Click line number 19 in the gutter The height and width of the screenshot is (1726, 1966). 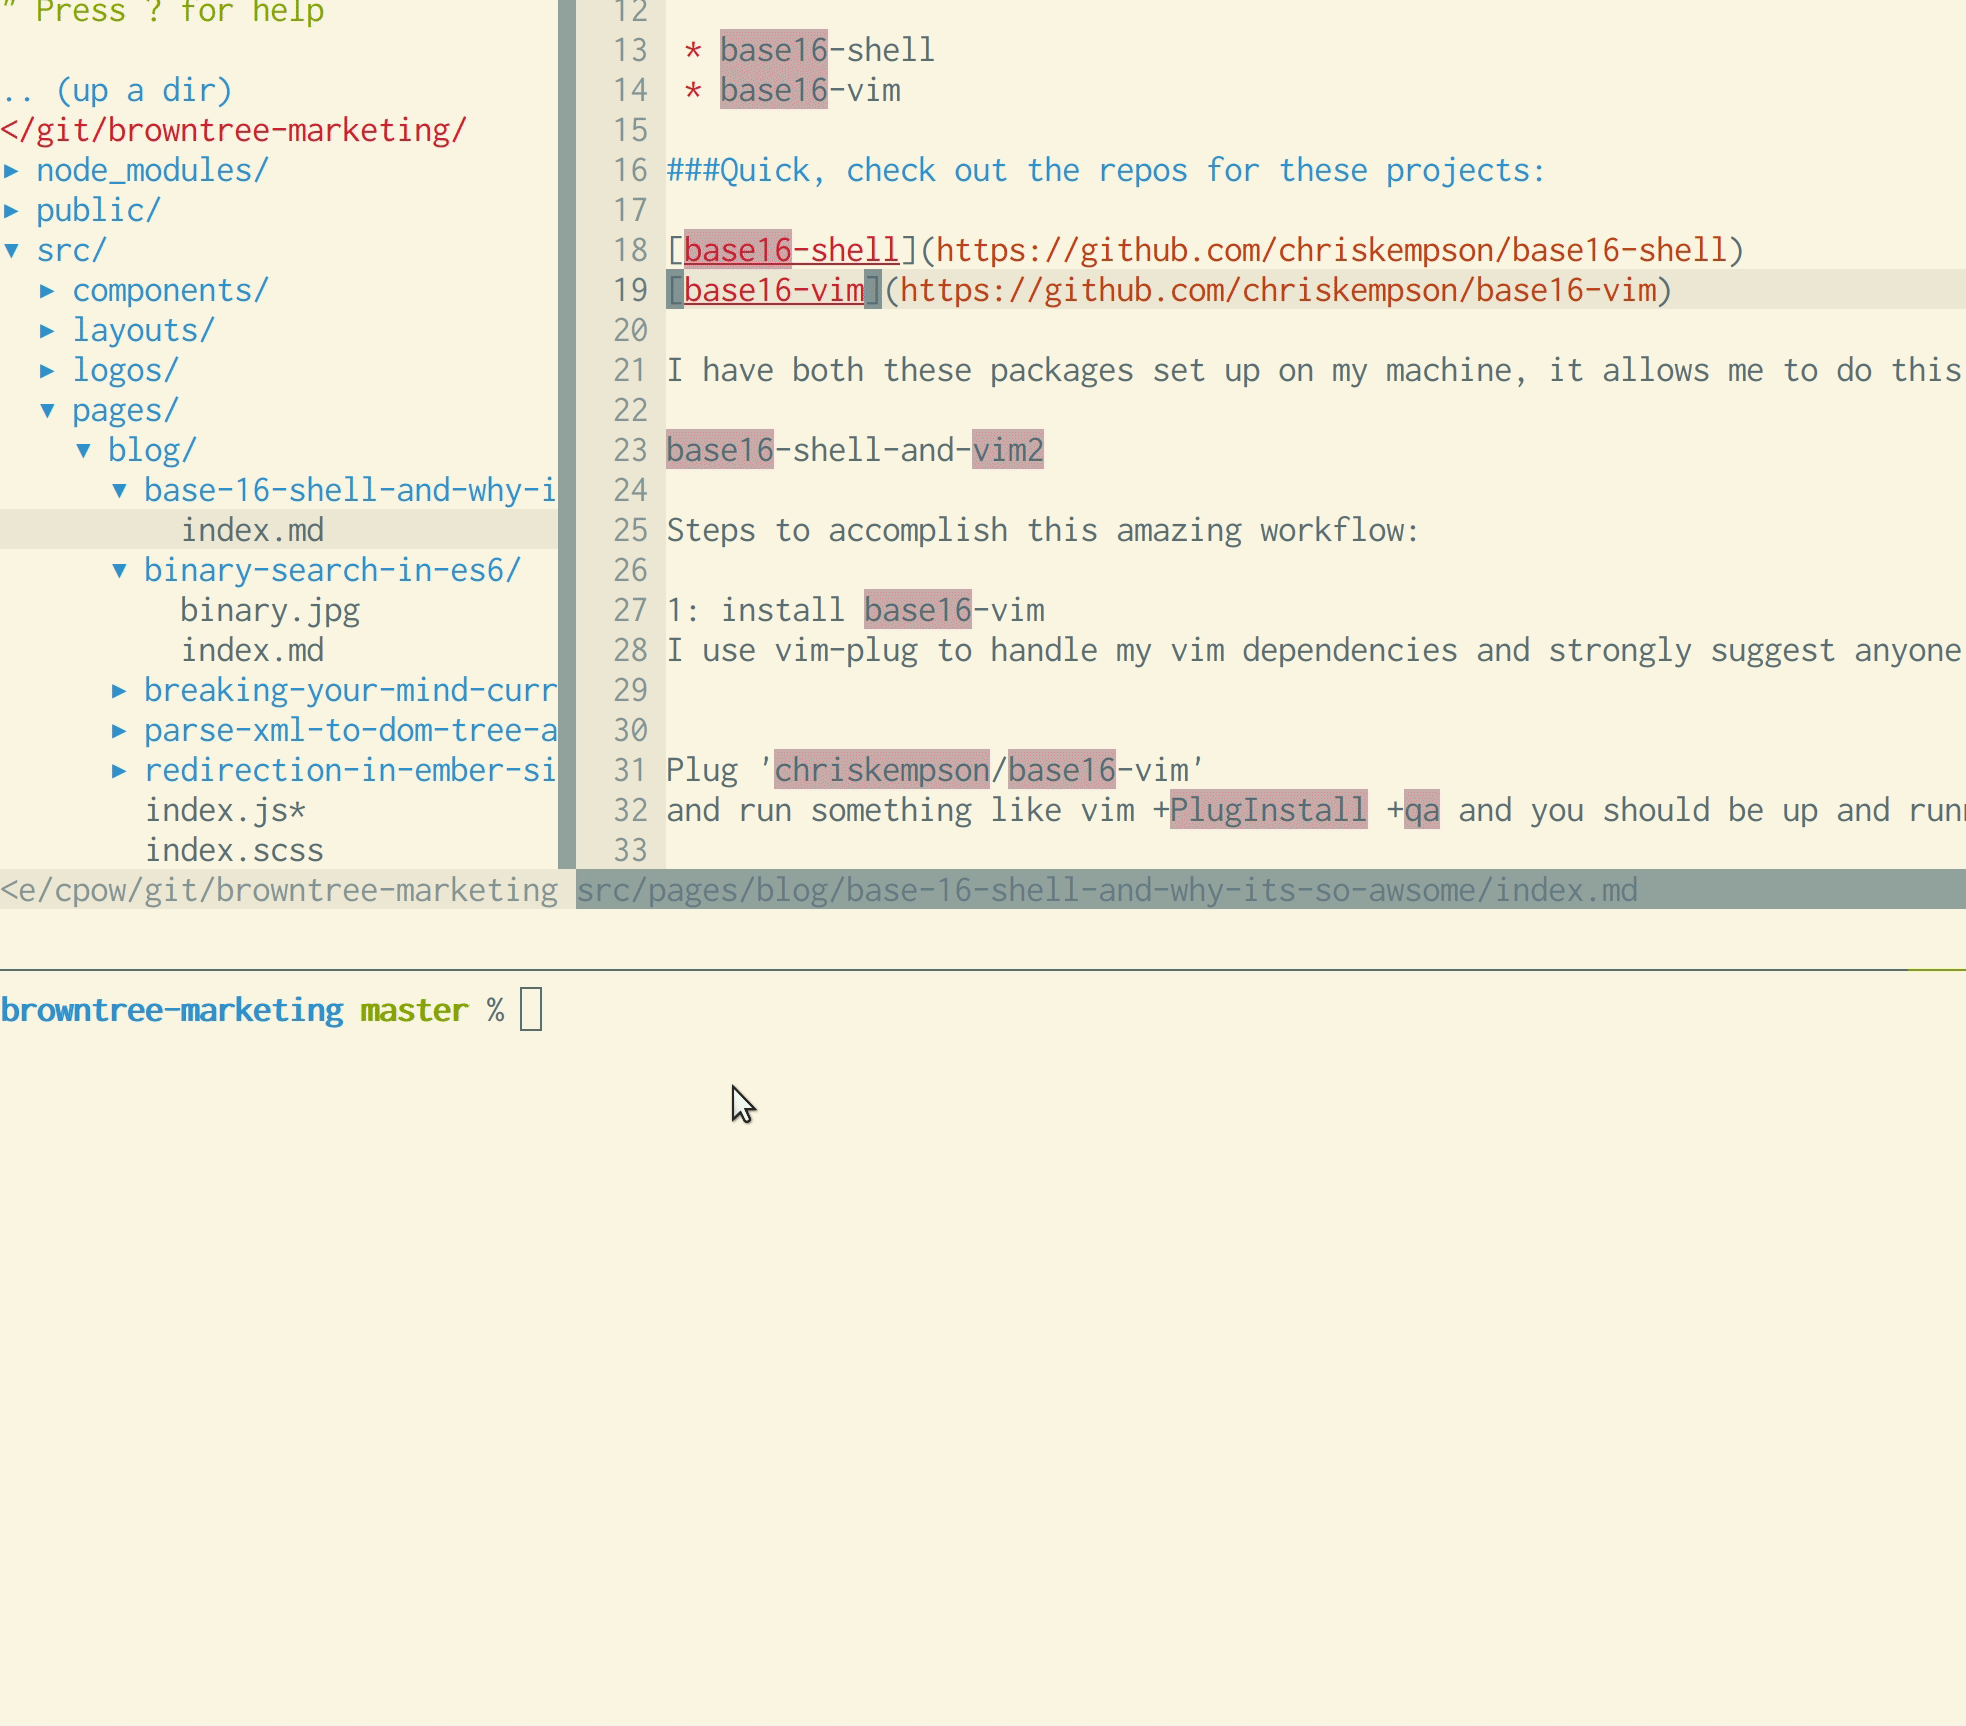[631, 291]
